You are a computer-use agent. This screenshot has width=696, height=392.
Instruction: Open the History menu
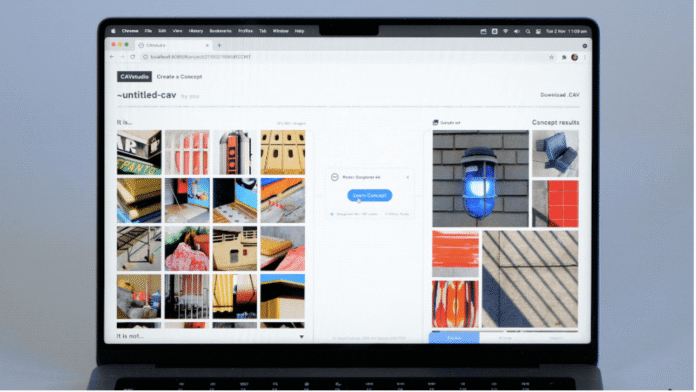point(196,31)
